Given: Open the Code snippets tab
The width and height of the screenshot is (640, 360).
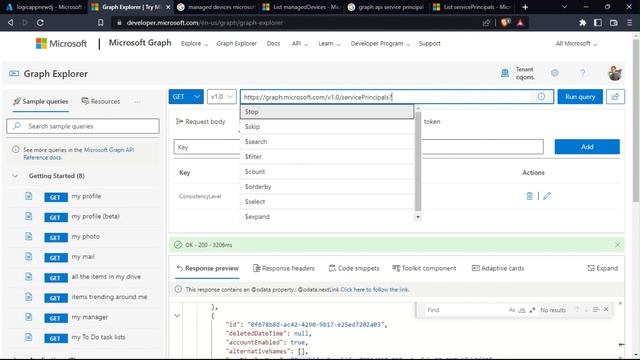Looking at the screenshot, I should pyautogui.click(x=354, y=268).
